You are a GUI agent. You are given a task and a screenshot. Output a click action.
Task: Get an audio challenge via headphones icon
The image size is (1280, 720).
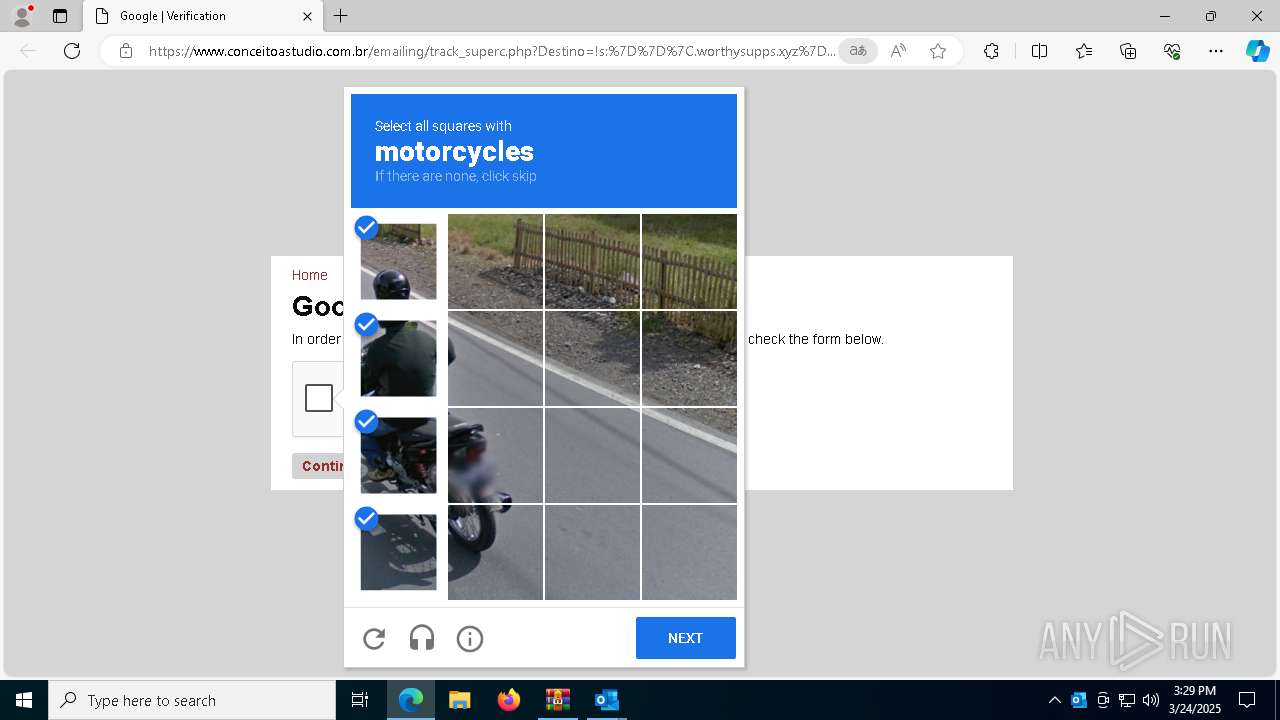click(422, 638)
